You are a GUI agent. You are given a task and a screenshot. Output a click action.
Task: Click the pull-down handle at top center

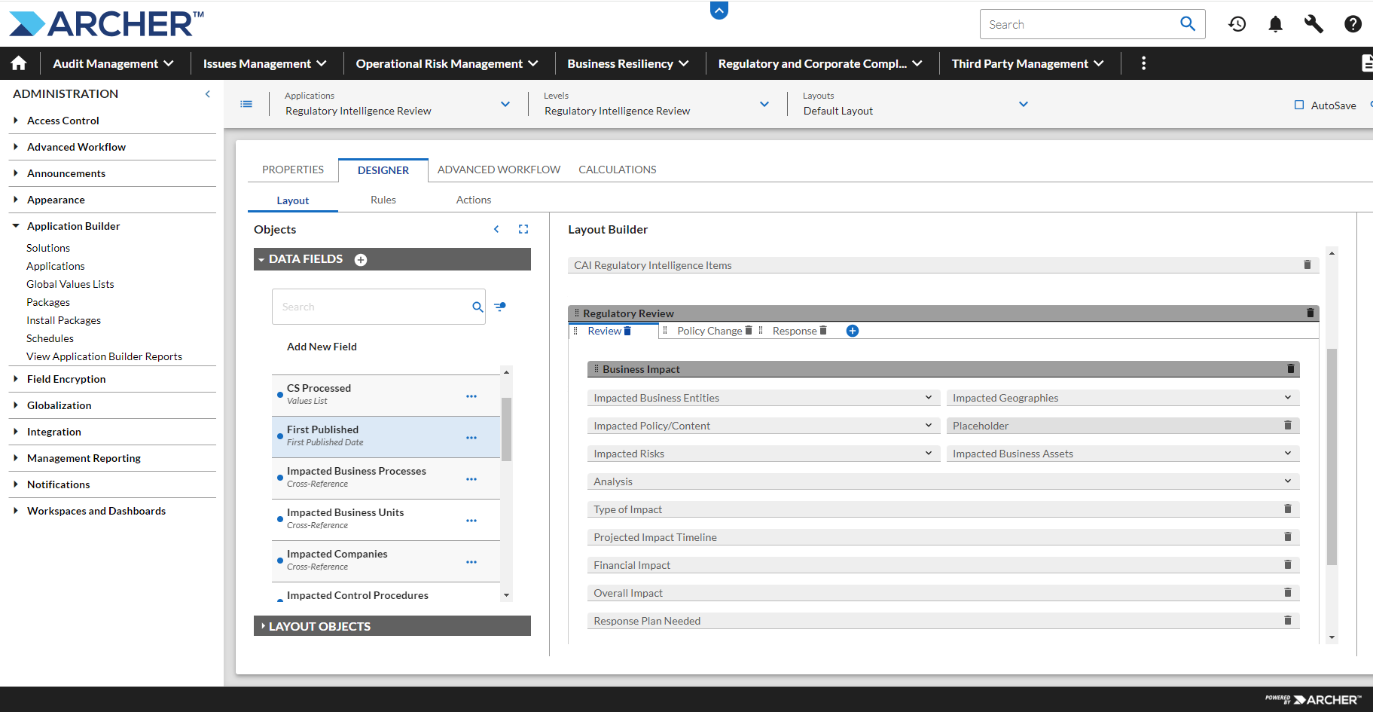point(719,10)
